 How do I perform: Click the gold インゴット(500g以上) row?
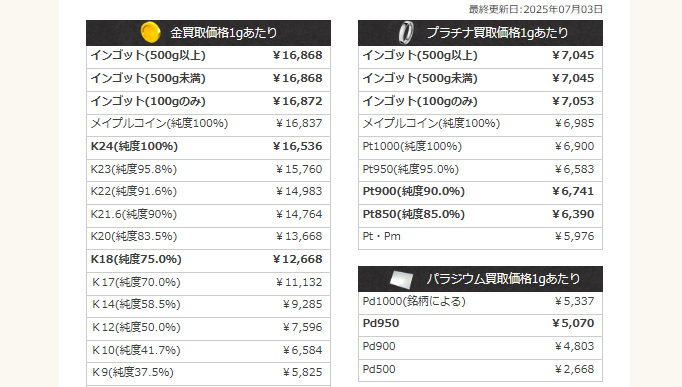(208, 56)
